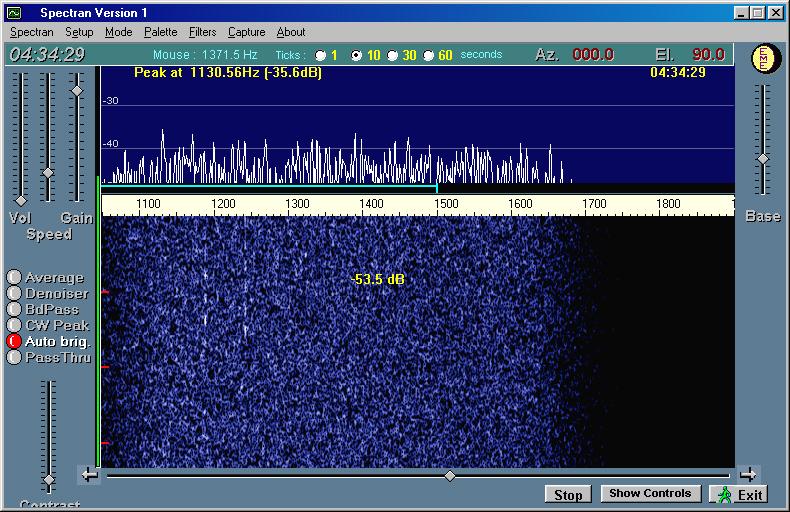This screenshot has width=790, height=512.
Task: Click the Speed slider handle
Action: [48, 173]
